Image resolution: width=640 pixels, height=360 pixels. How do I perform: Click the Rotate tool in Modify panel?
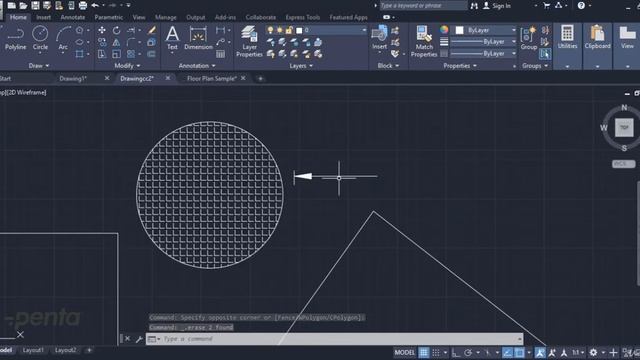pyautogui.click(x=117, y=30)
